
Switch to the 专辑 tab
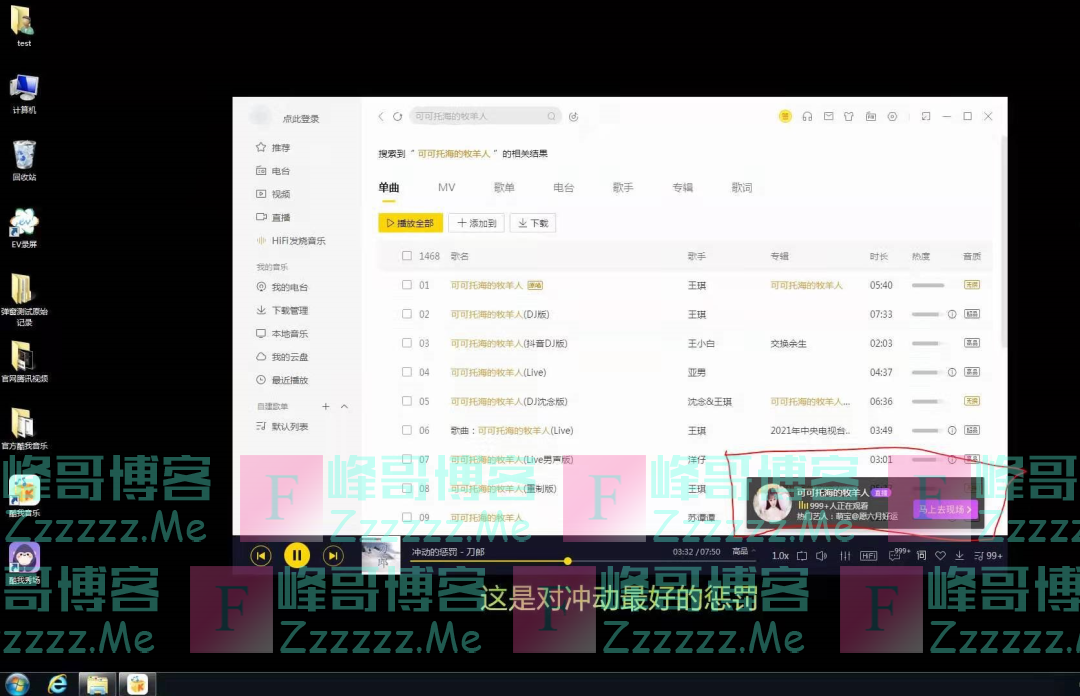[683, 187]
